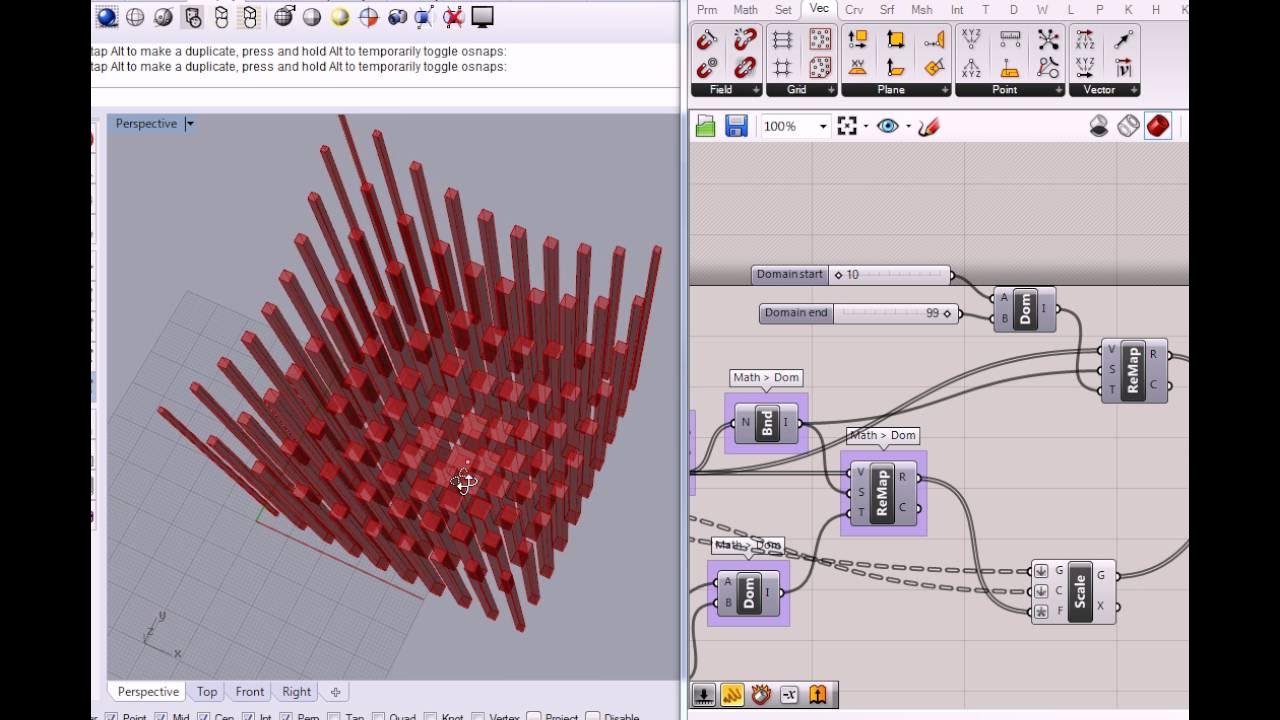Select the Construct Point XYZ icon
The image size is (1280, 720).
point(971,40)
